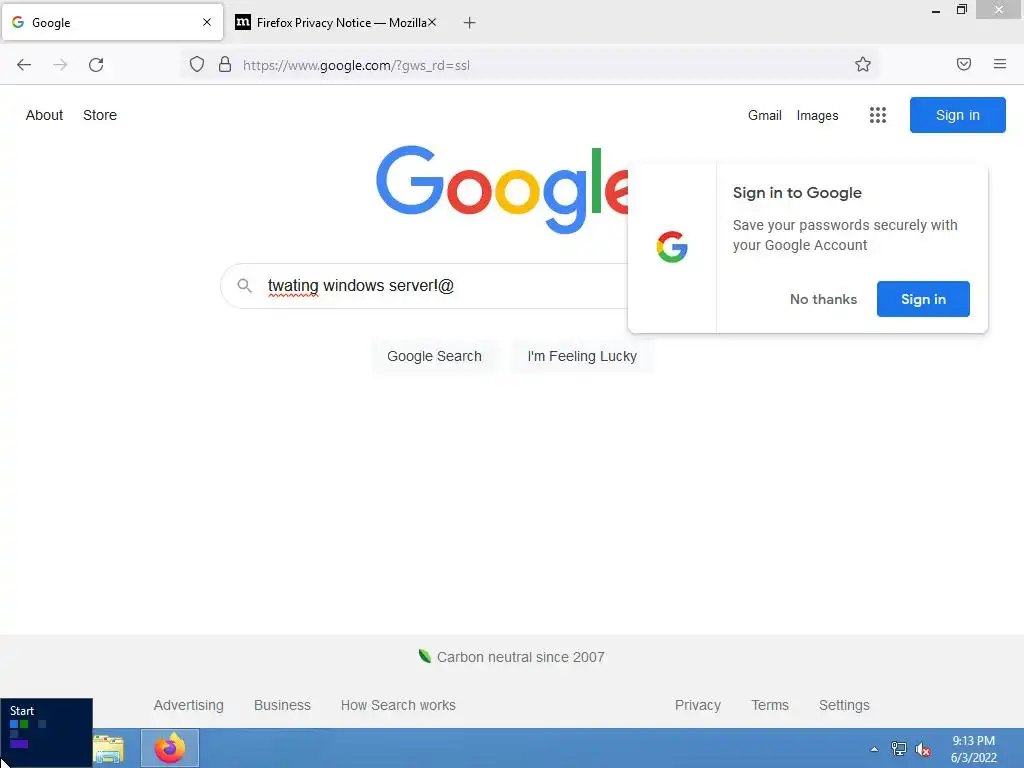Open the Google apps grid icon
This screenshot has height=768, width=1024.
(878, 115)
